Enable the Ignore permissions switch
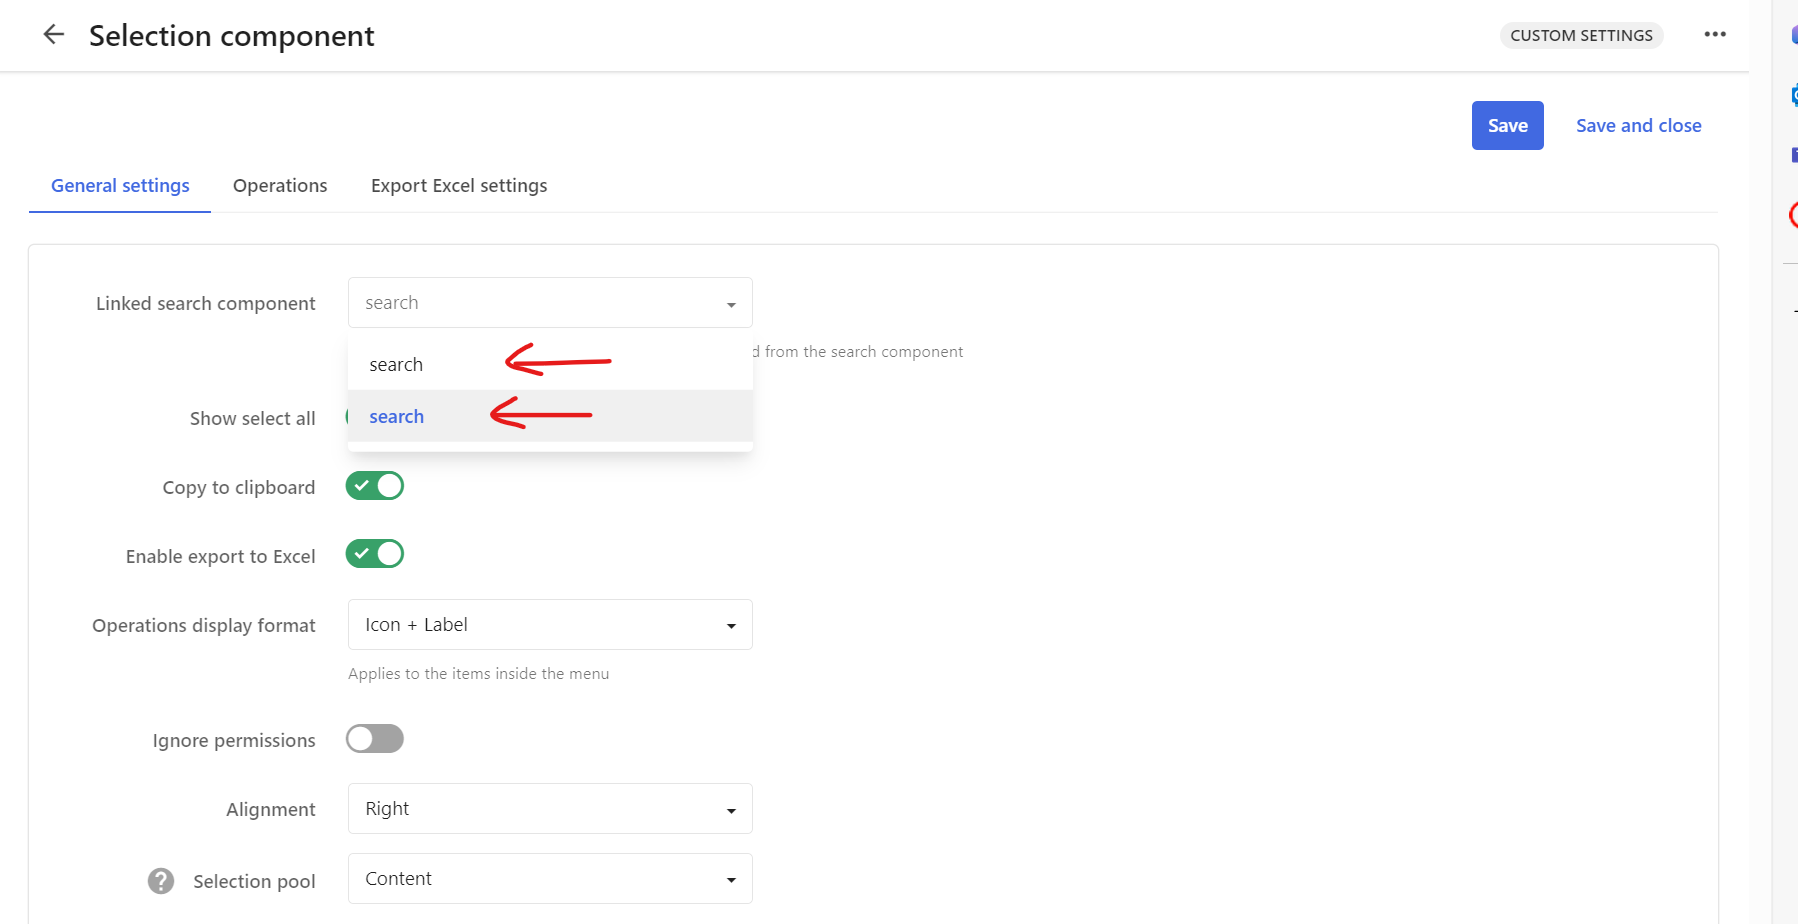The image size is (1798, 924). (375, 739)
